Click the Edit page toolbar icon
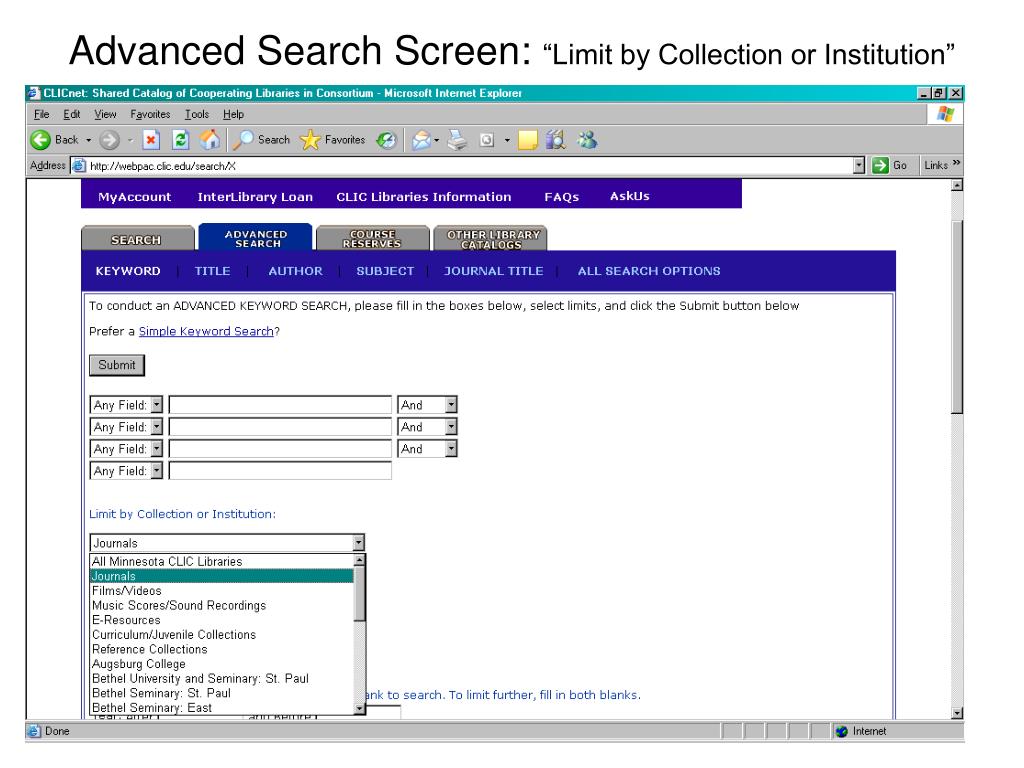The height and width of the screenshot is (768, 1024). (487, 140)
